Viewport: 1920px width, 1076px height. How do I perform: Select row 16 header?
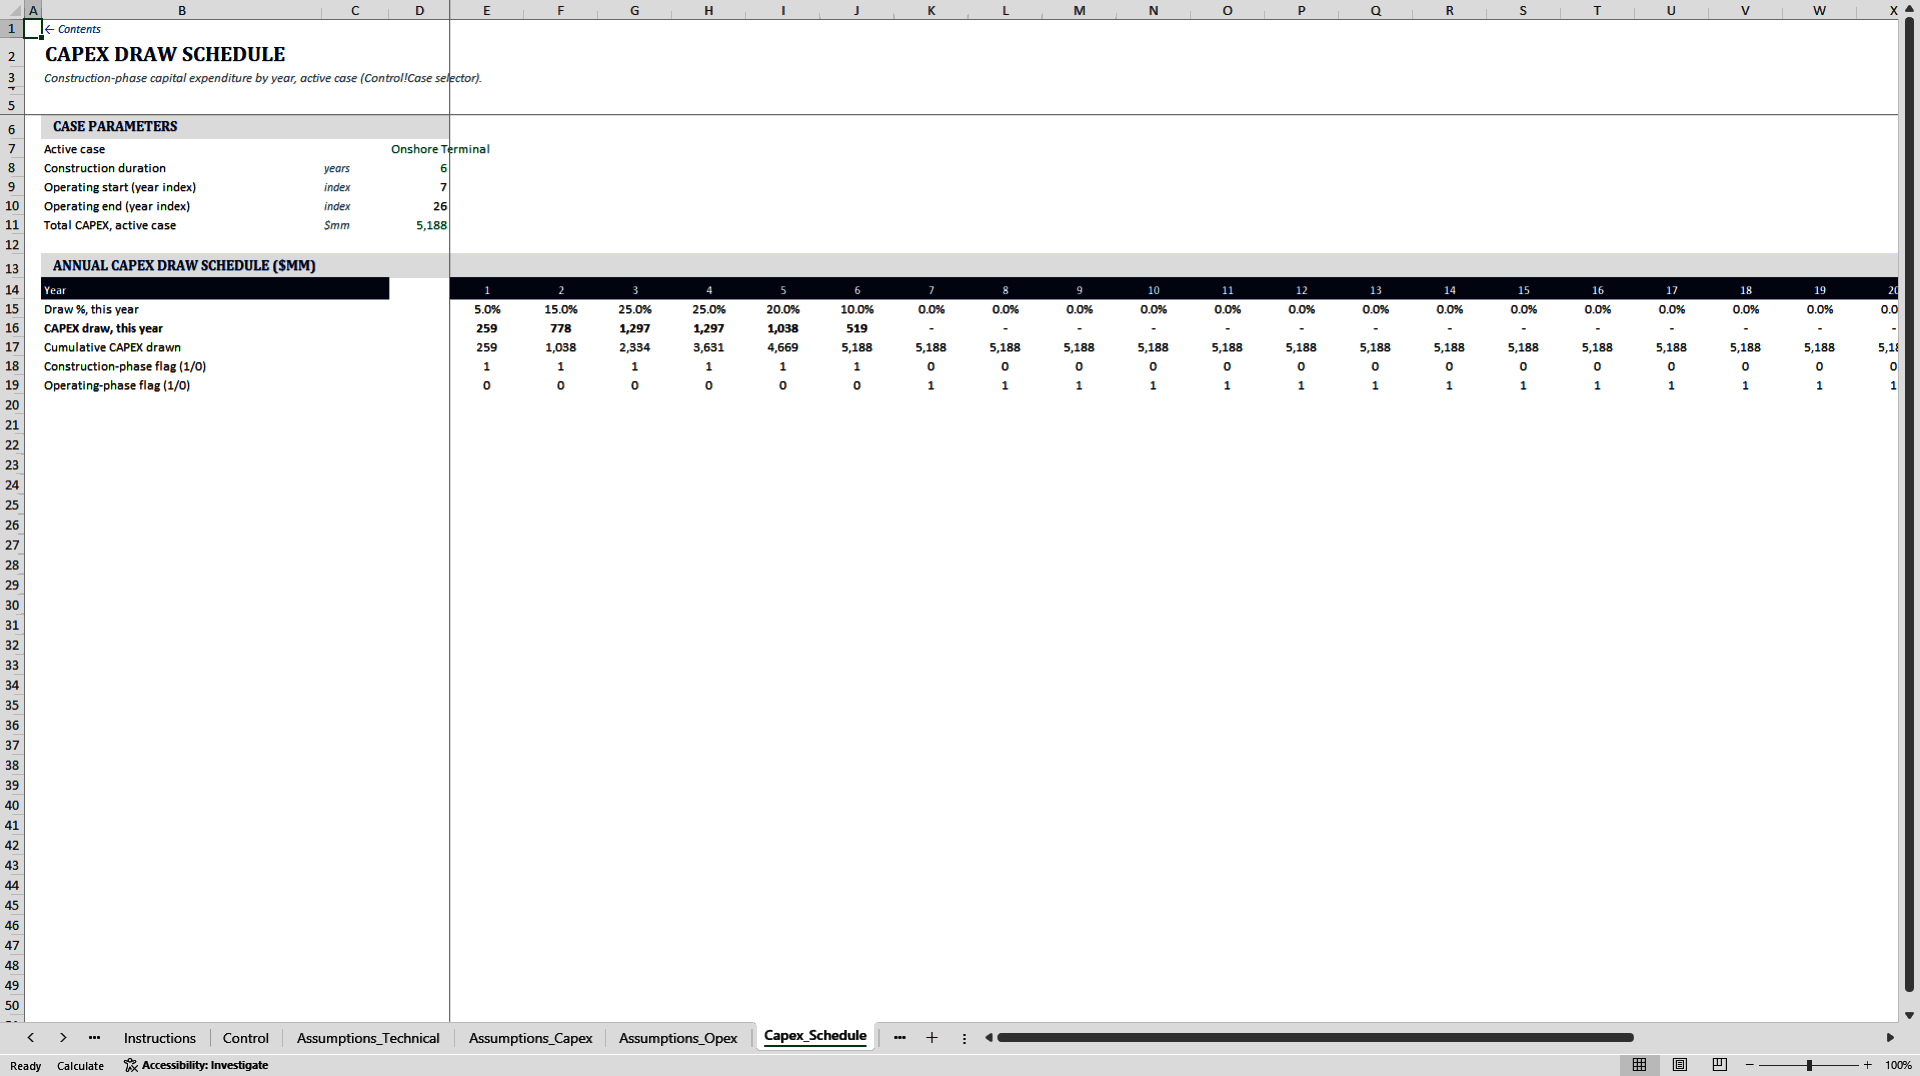tap(12, 328)
